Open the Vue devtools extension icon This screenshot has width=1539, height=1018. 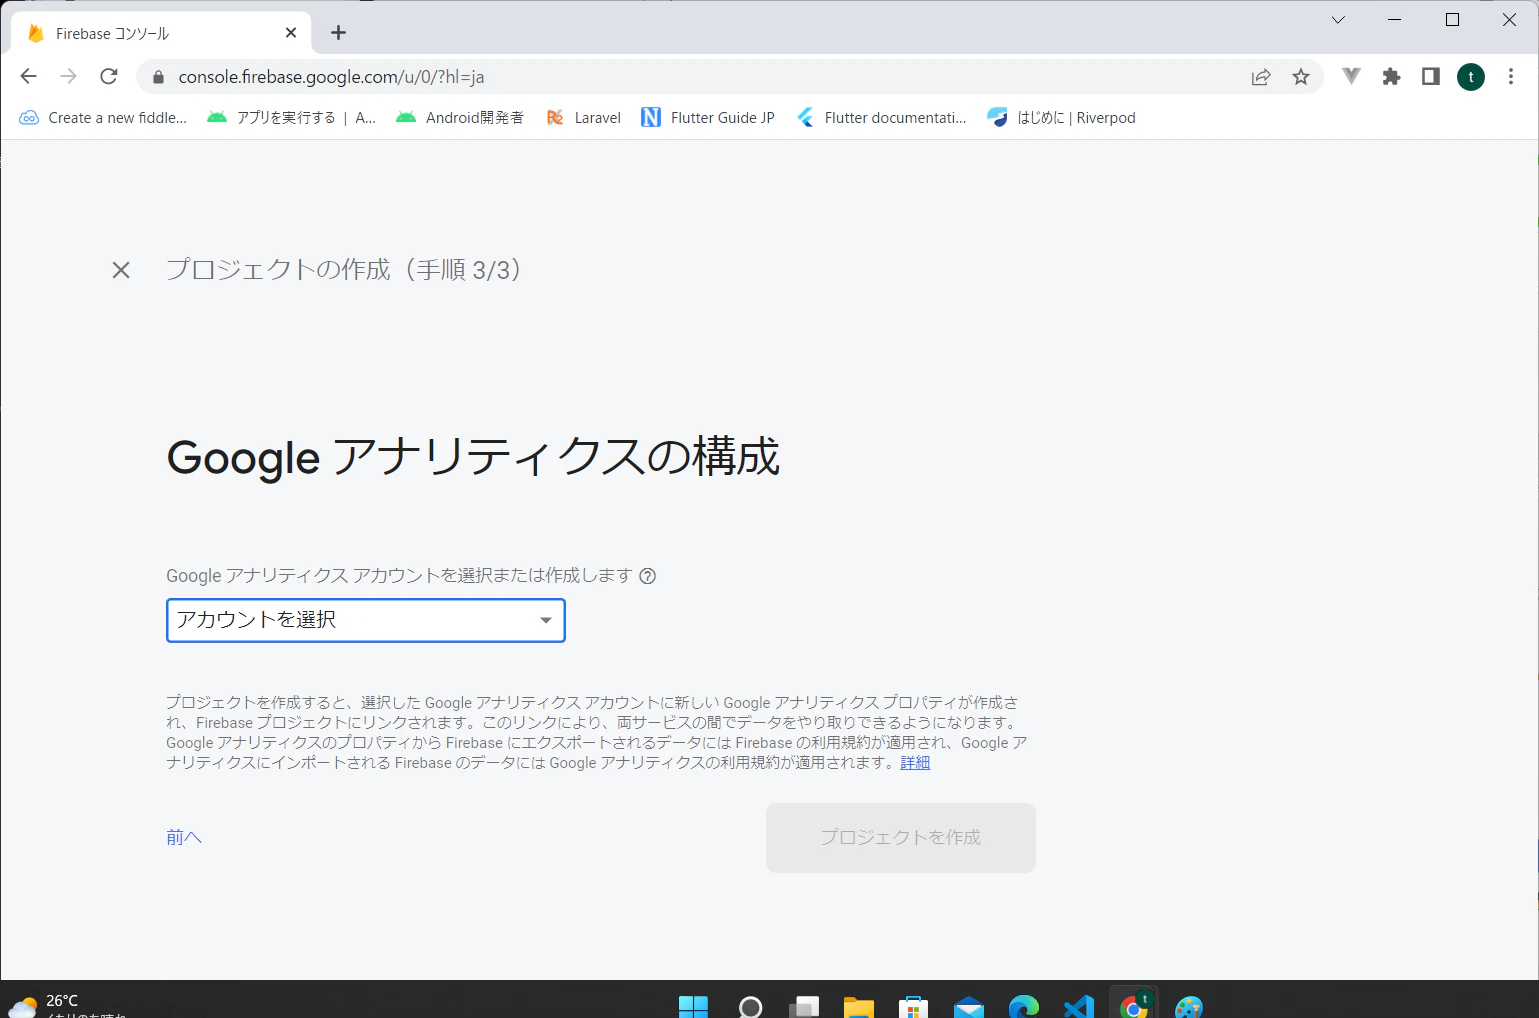pos(1351,77)
